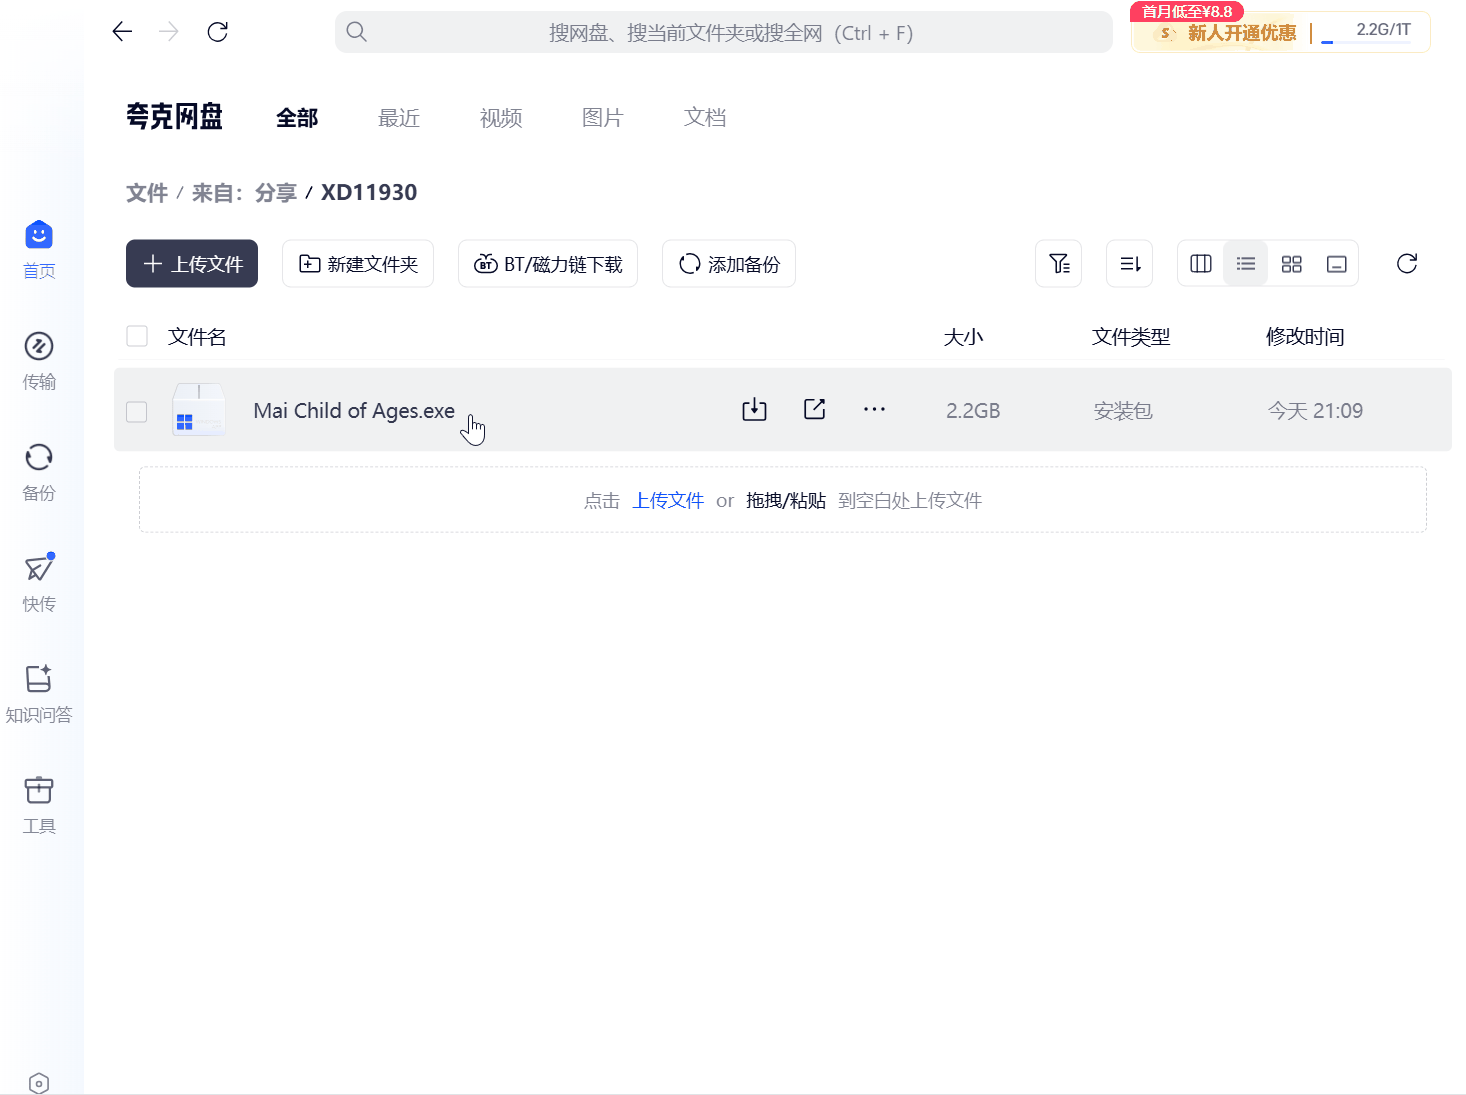The width and height of the screenshot is (1466, 1095).
Task: Refresh the file list
Action: (x=1406, y=263)
